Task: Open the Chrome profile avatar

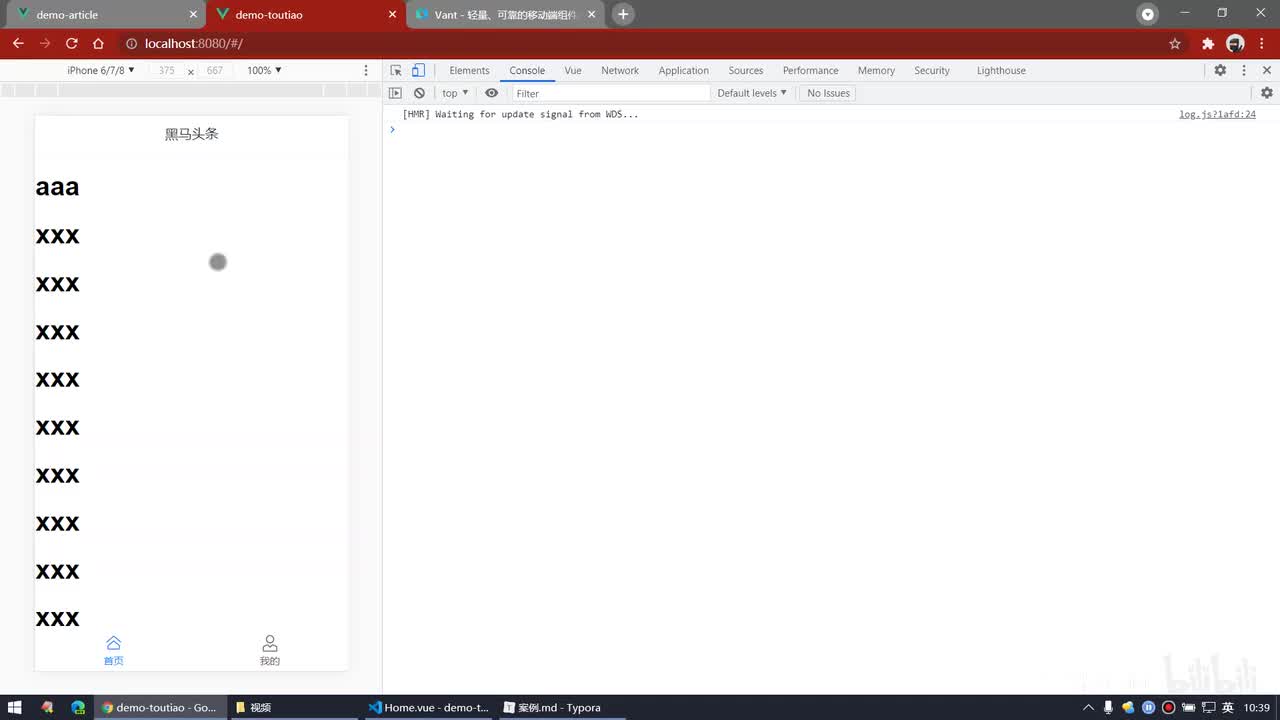Action: (1235, 43)
